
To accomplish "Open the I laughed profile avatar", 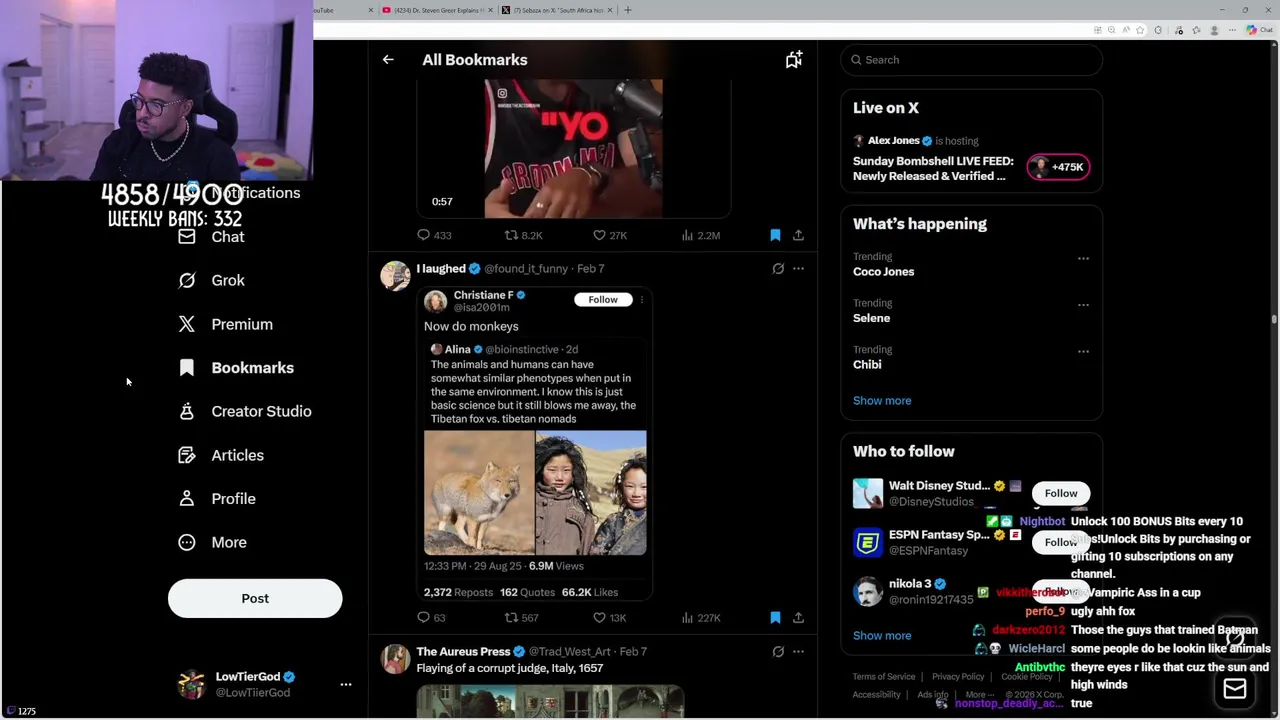I will point(395,276).
